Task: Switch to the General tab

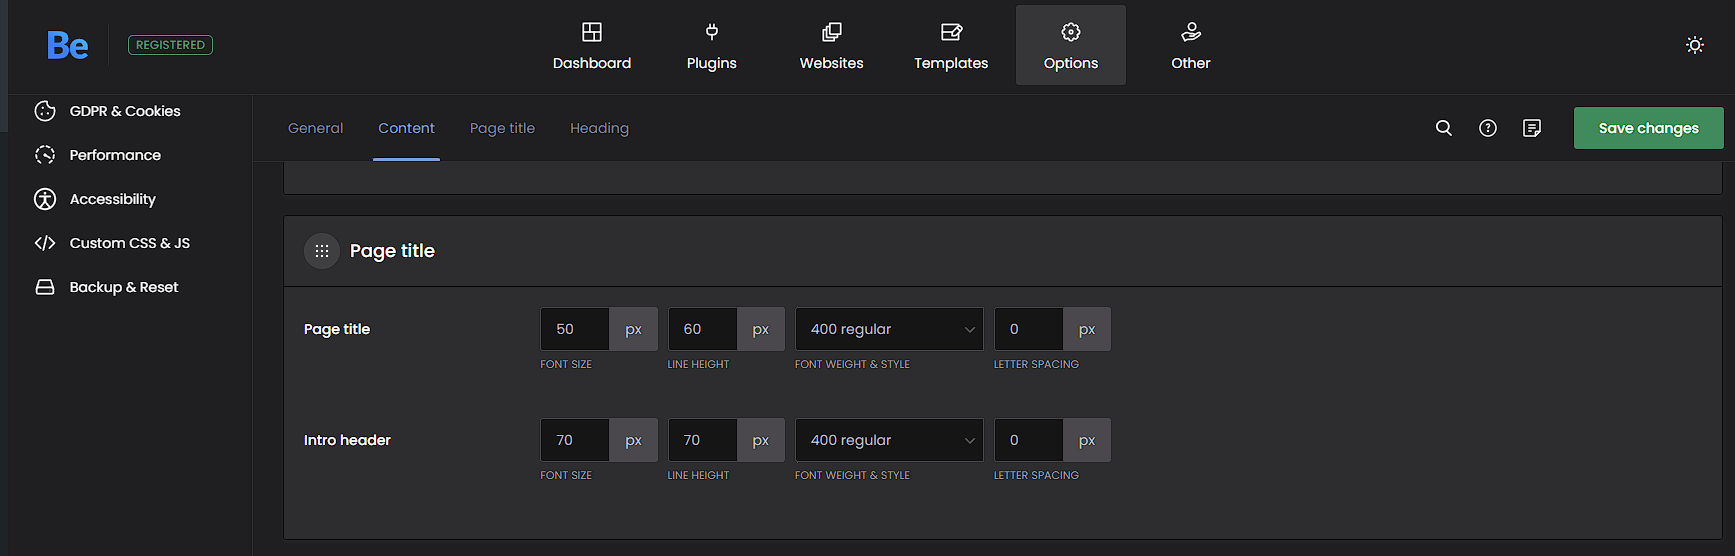Action: [x=315, y=128]
